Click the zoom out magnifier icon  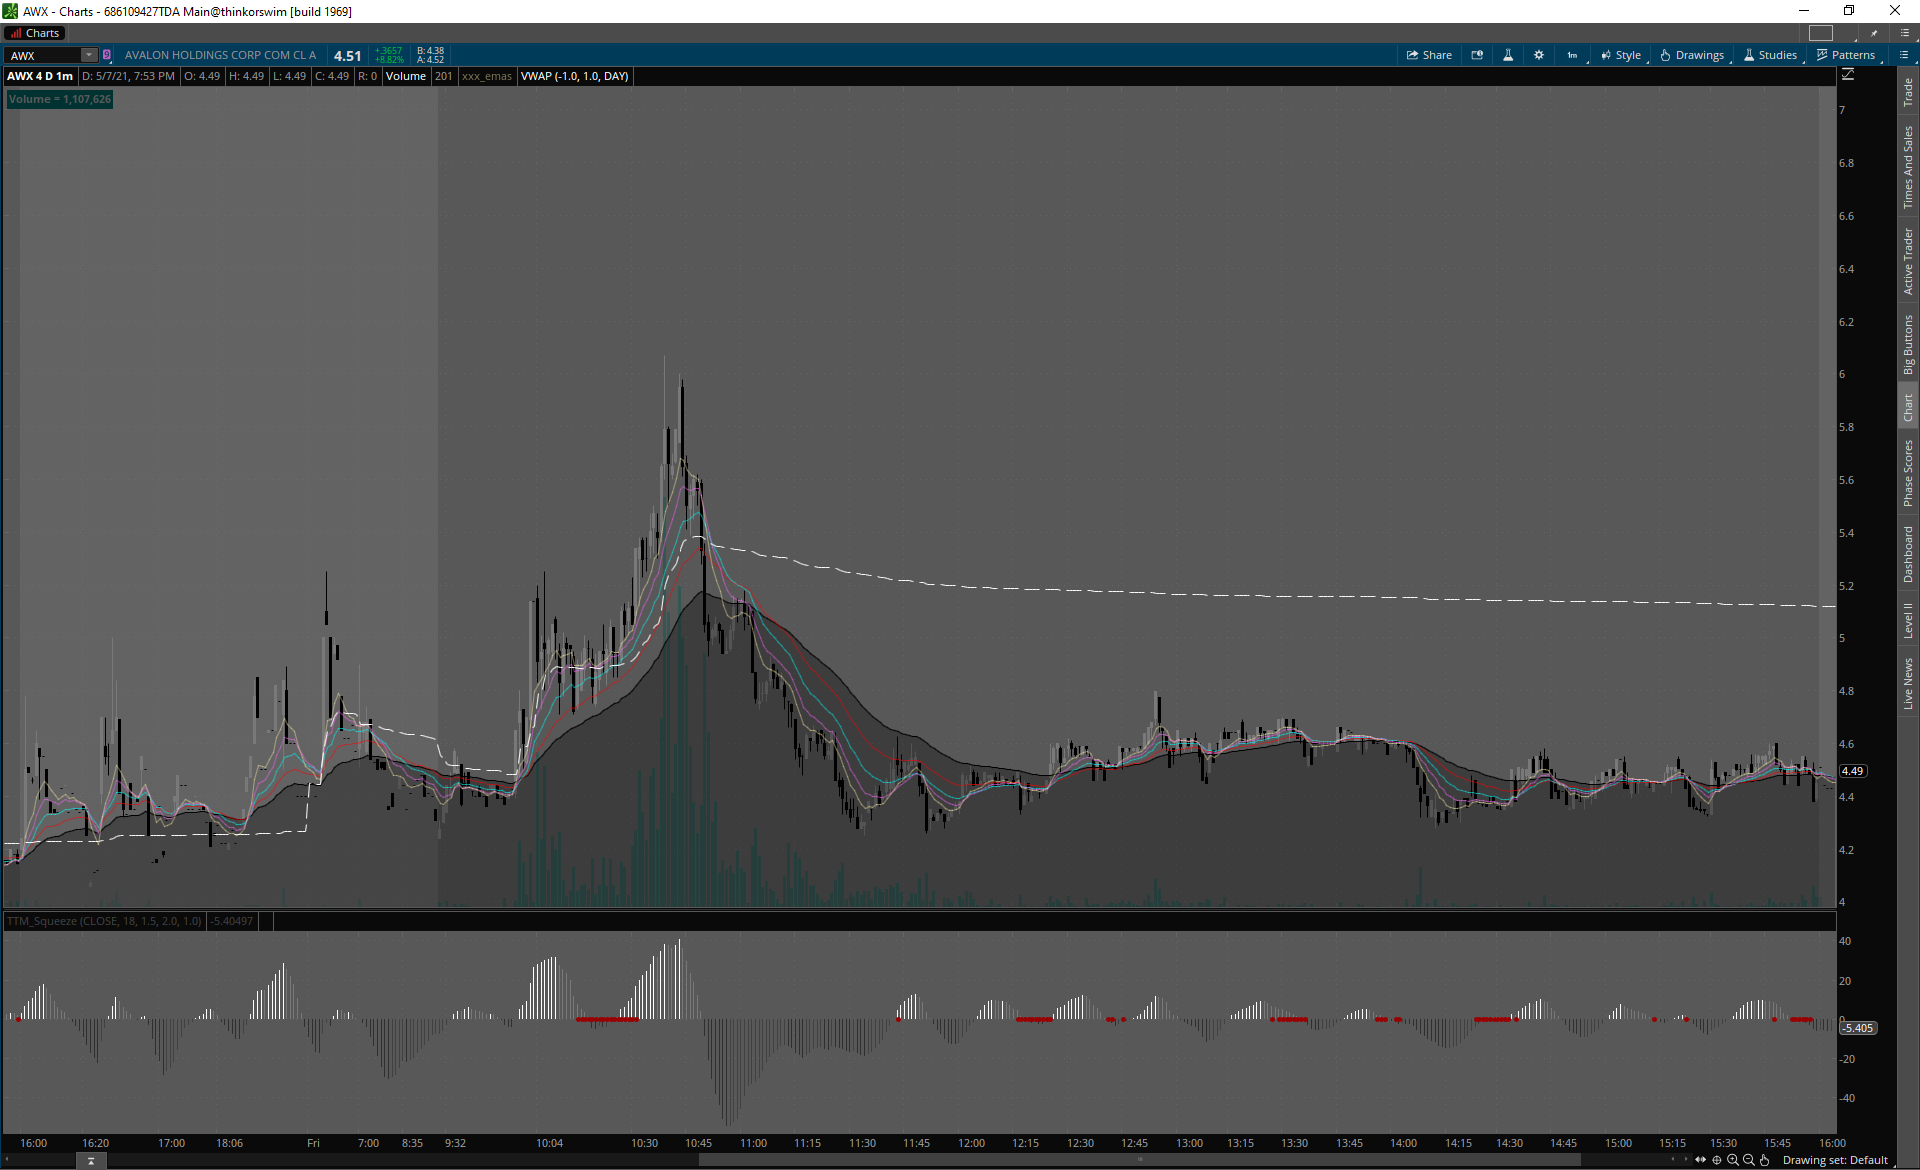click(x=1749, y=1160)
